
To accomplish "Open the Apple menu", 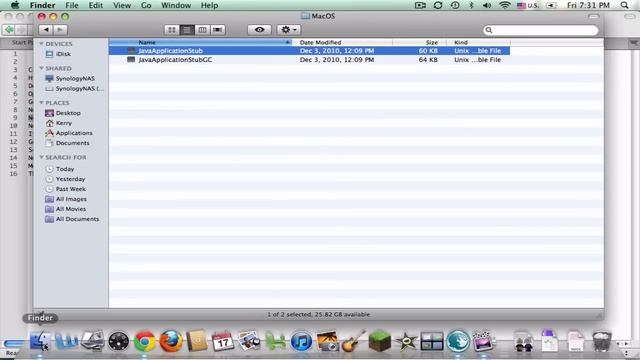I will click(x=15, y=5).
